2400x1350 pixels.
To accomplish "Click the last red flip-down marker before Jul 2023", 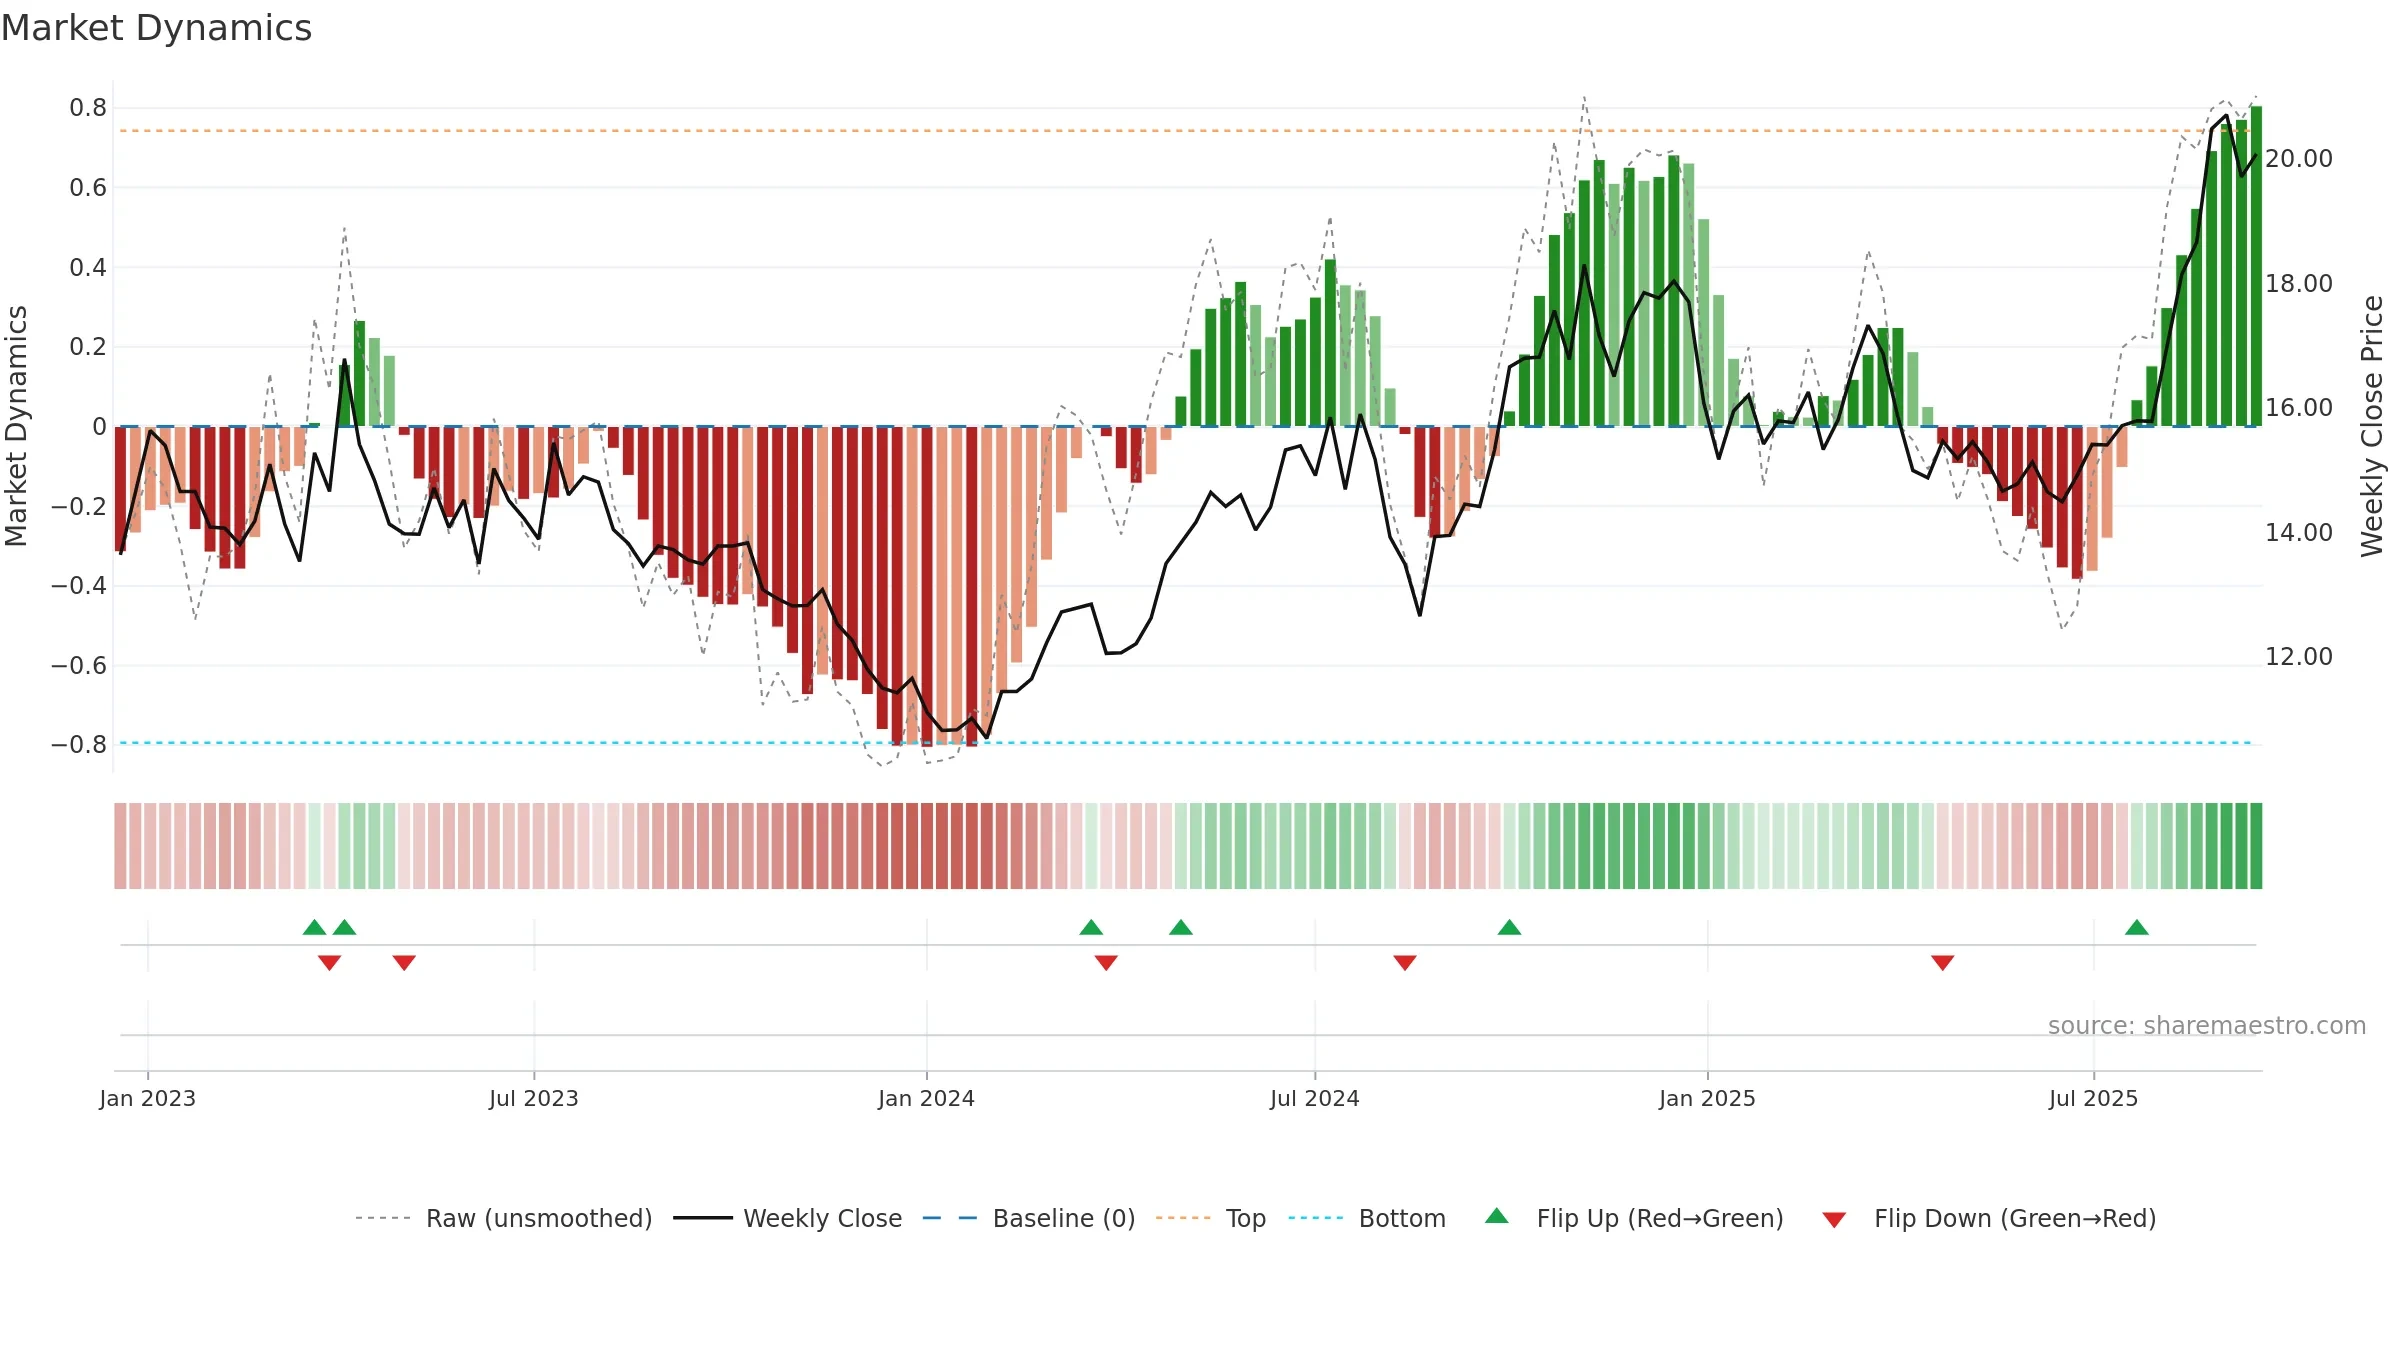I will [x=404, y=962].
